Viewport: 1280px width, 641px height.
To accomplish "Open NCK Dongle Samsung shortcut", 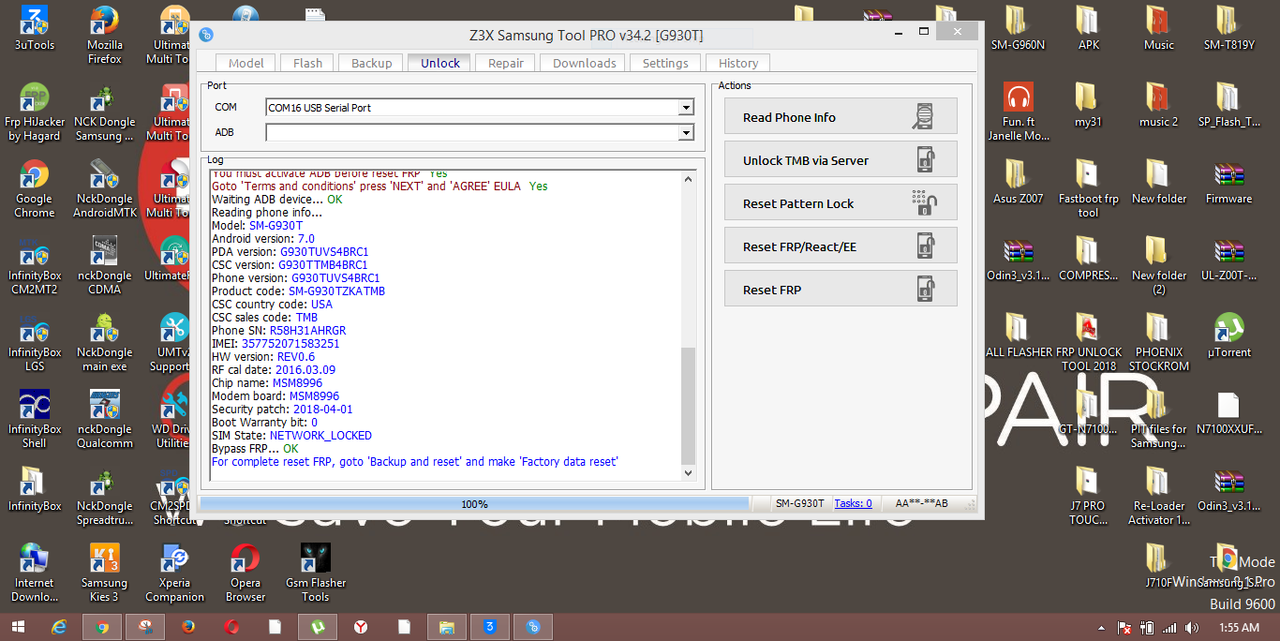I will pos(105,112).
